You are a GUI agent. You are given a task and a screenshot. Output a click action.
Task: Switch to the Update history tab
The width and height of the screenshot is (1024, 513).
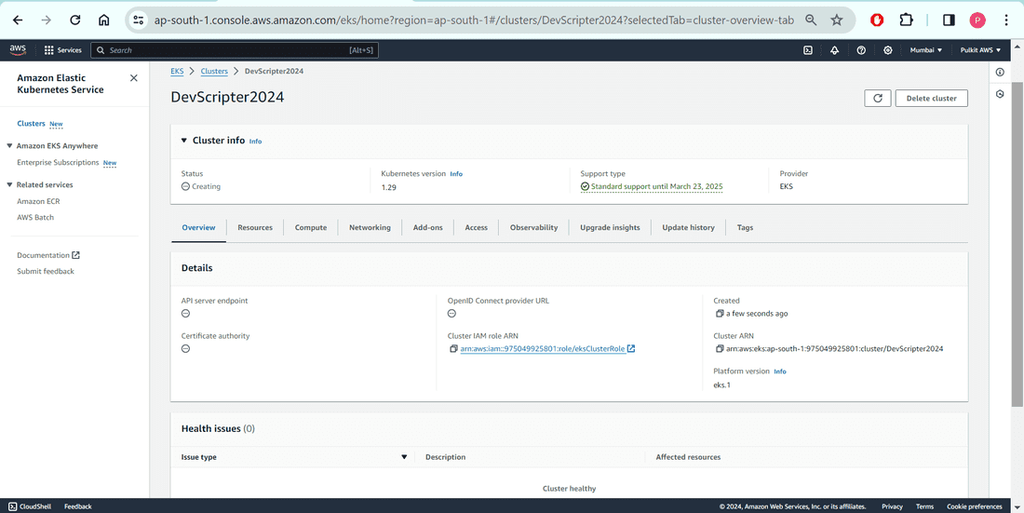(688, 228)
